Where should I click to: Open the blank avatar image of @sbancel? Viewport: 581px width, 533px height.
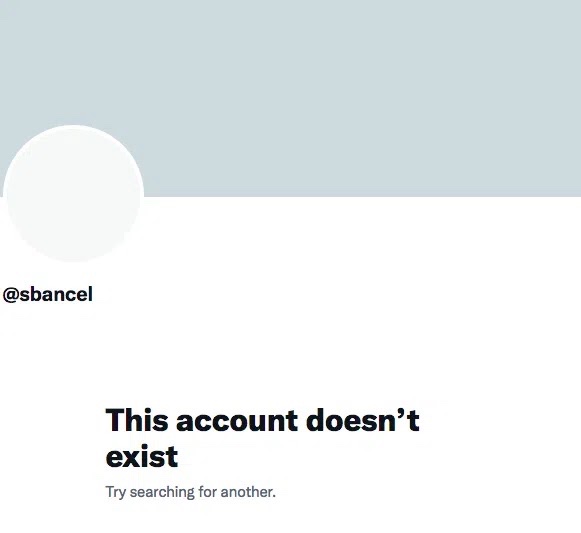[x=73, y=194]
